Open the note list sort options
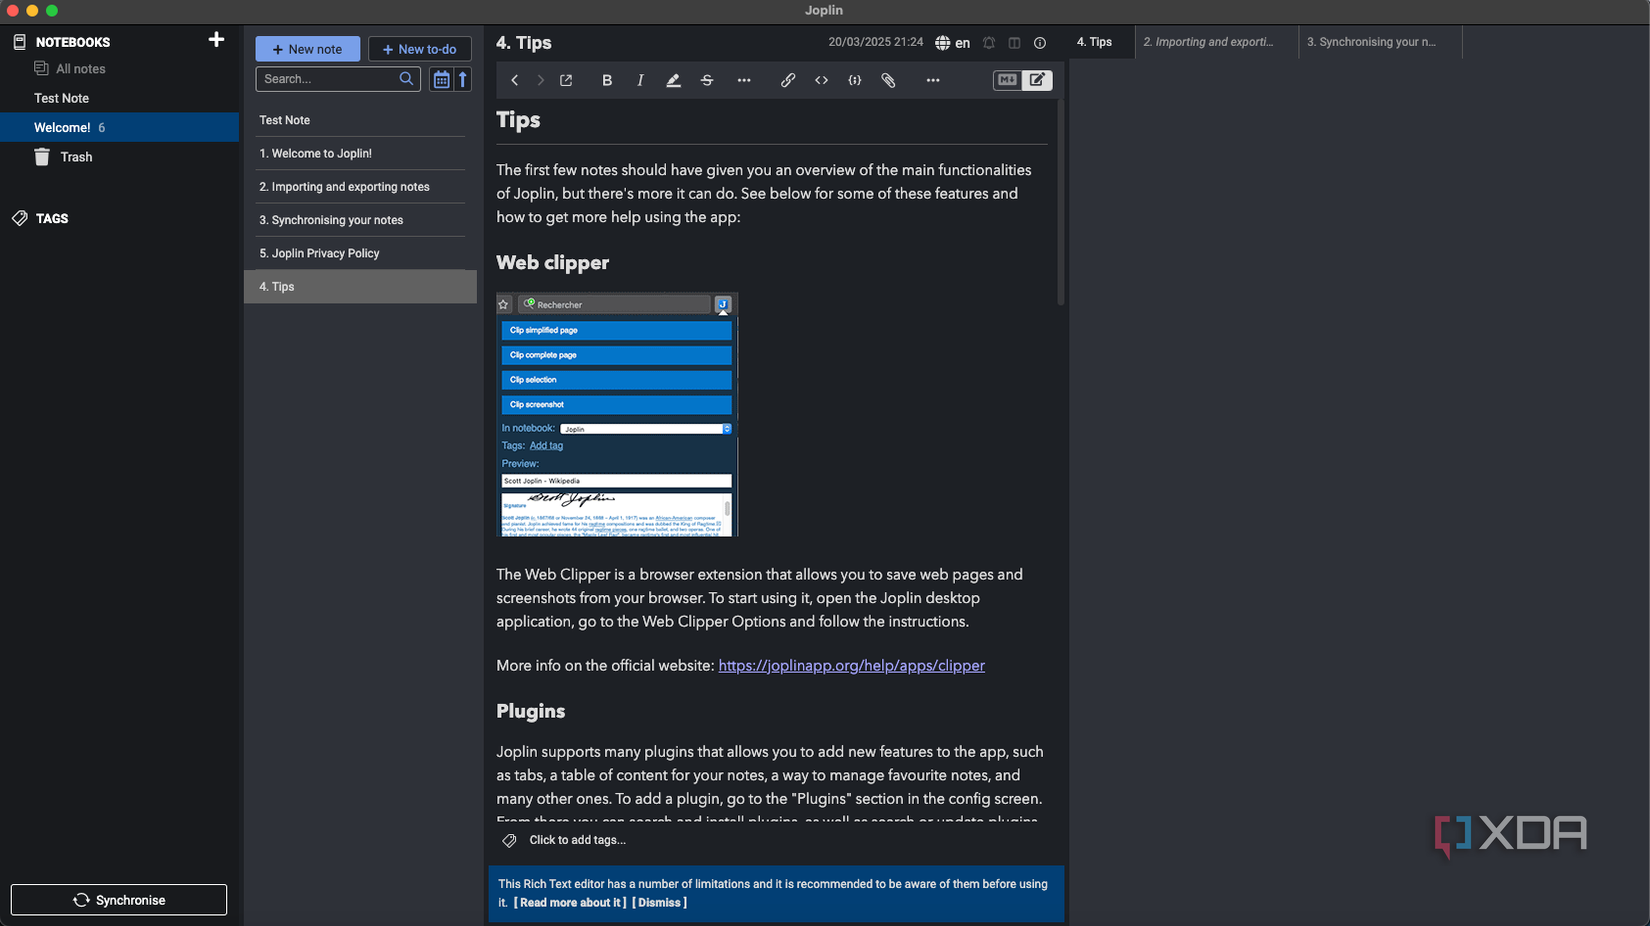Screen dimensions: 1650x926 click(441, 79)
